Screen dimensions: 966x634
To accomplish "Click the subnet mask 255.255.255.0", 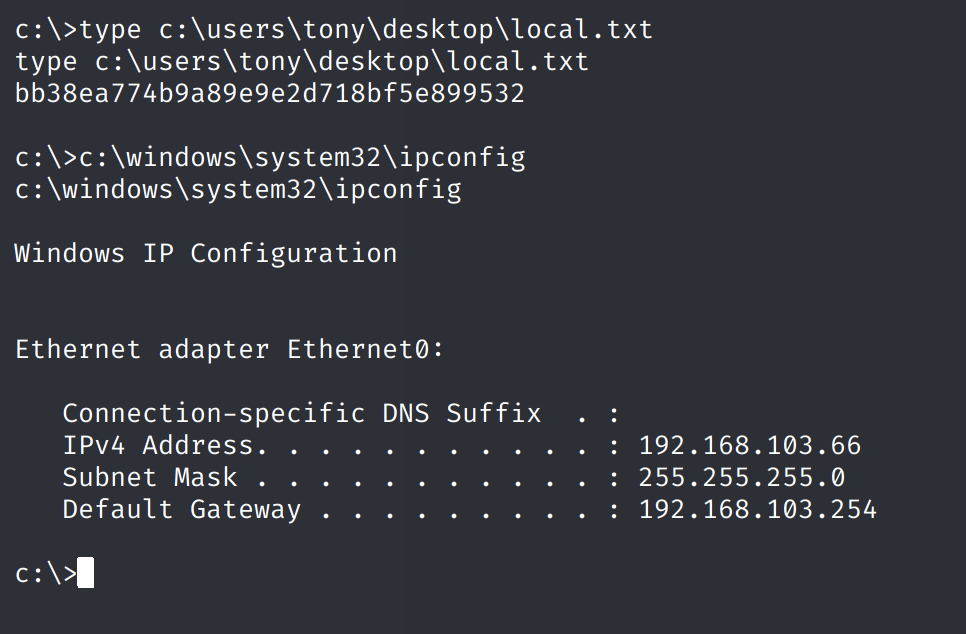I will coord(742,478).
